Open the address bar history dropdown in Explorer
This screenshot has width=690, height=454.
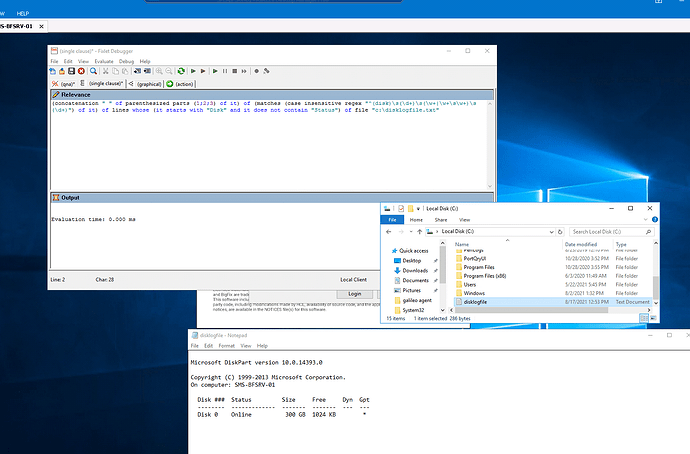coord(551,232)
